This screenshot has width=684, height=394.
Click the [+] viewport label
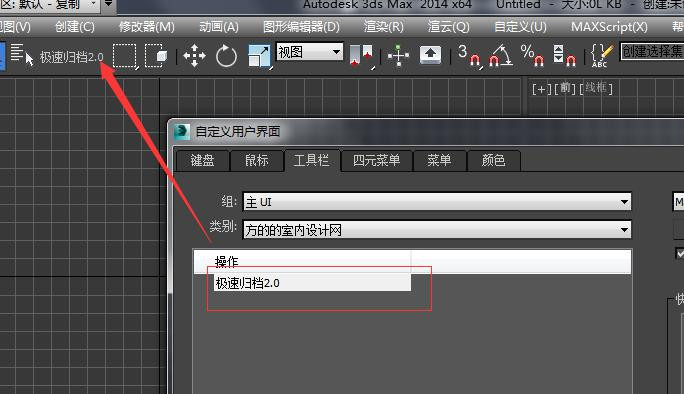coord(541,89)
